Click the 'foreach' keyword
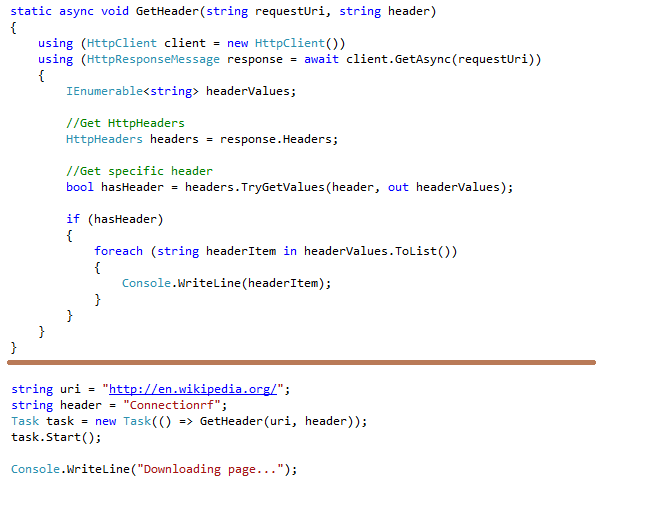Viewport: 653px width, 512px height. pos(118,251)
